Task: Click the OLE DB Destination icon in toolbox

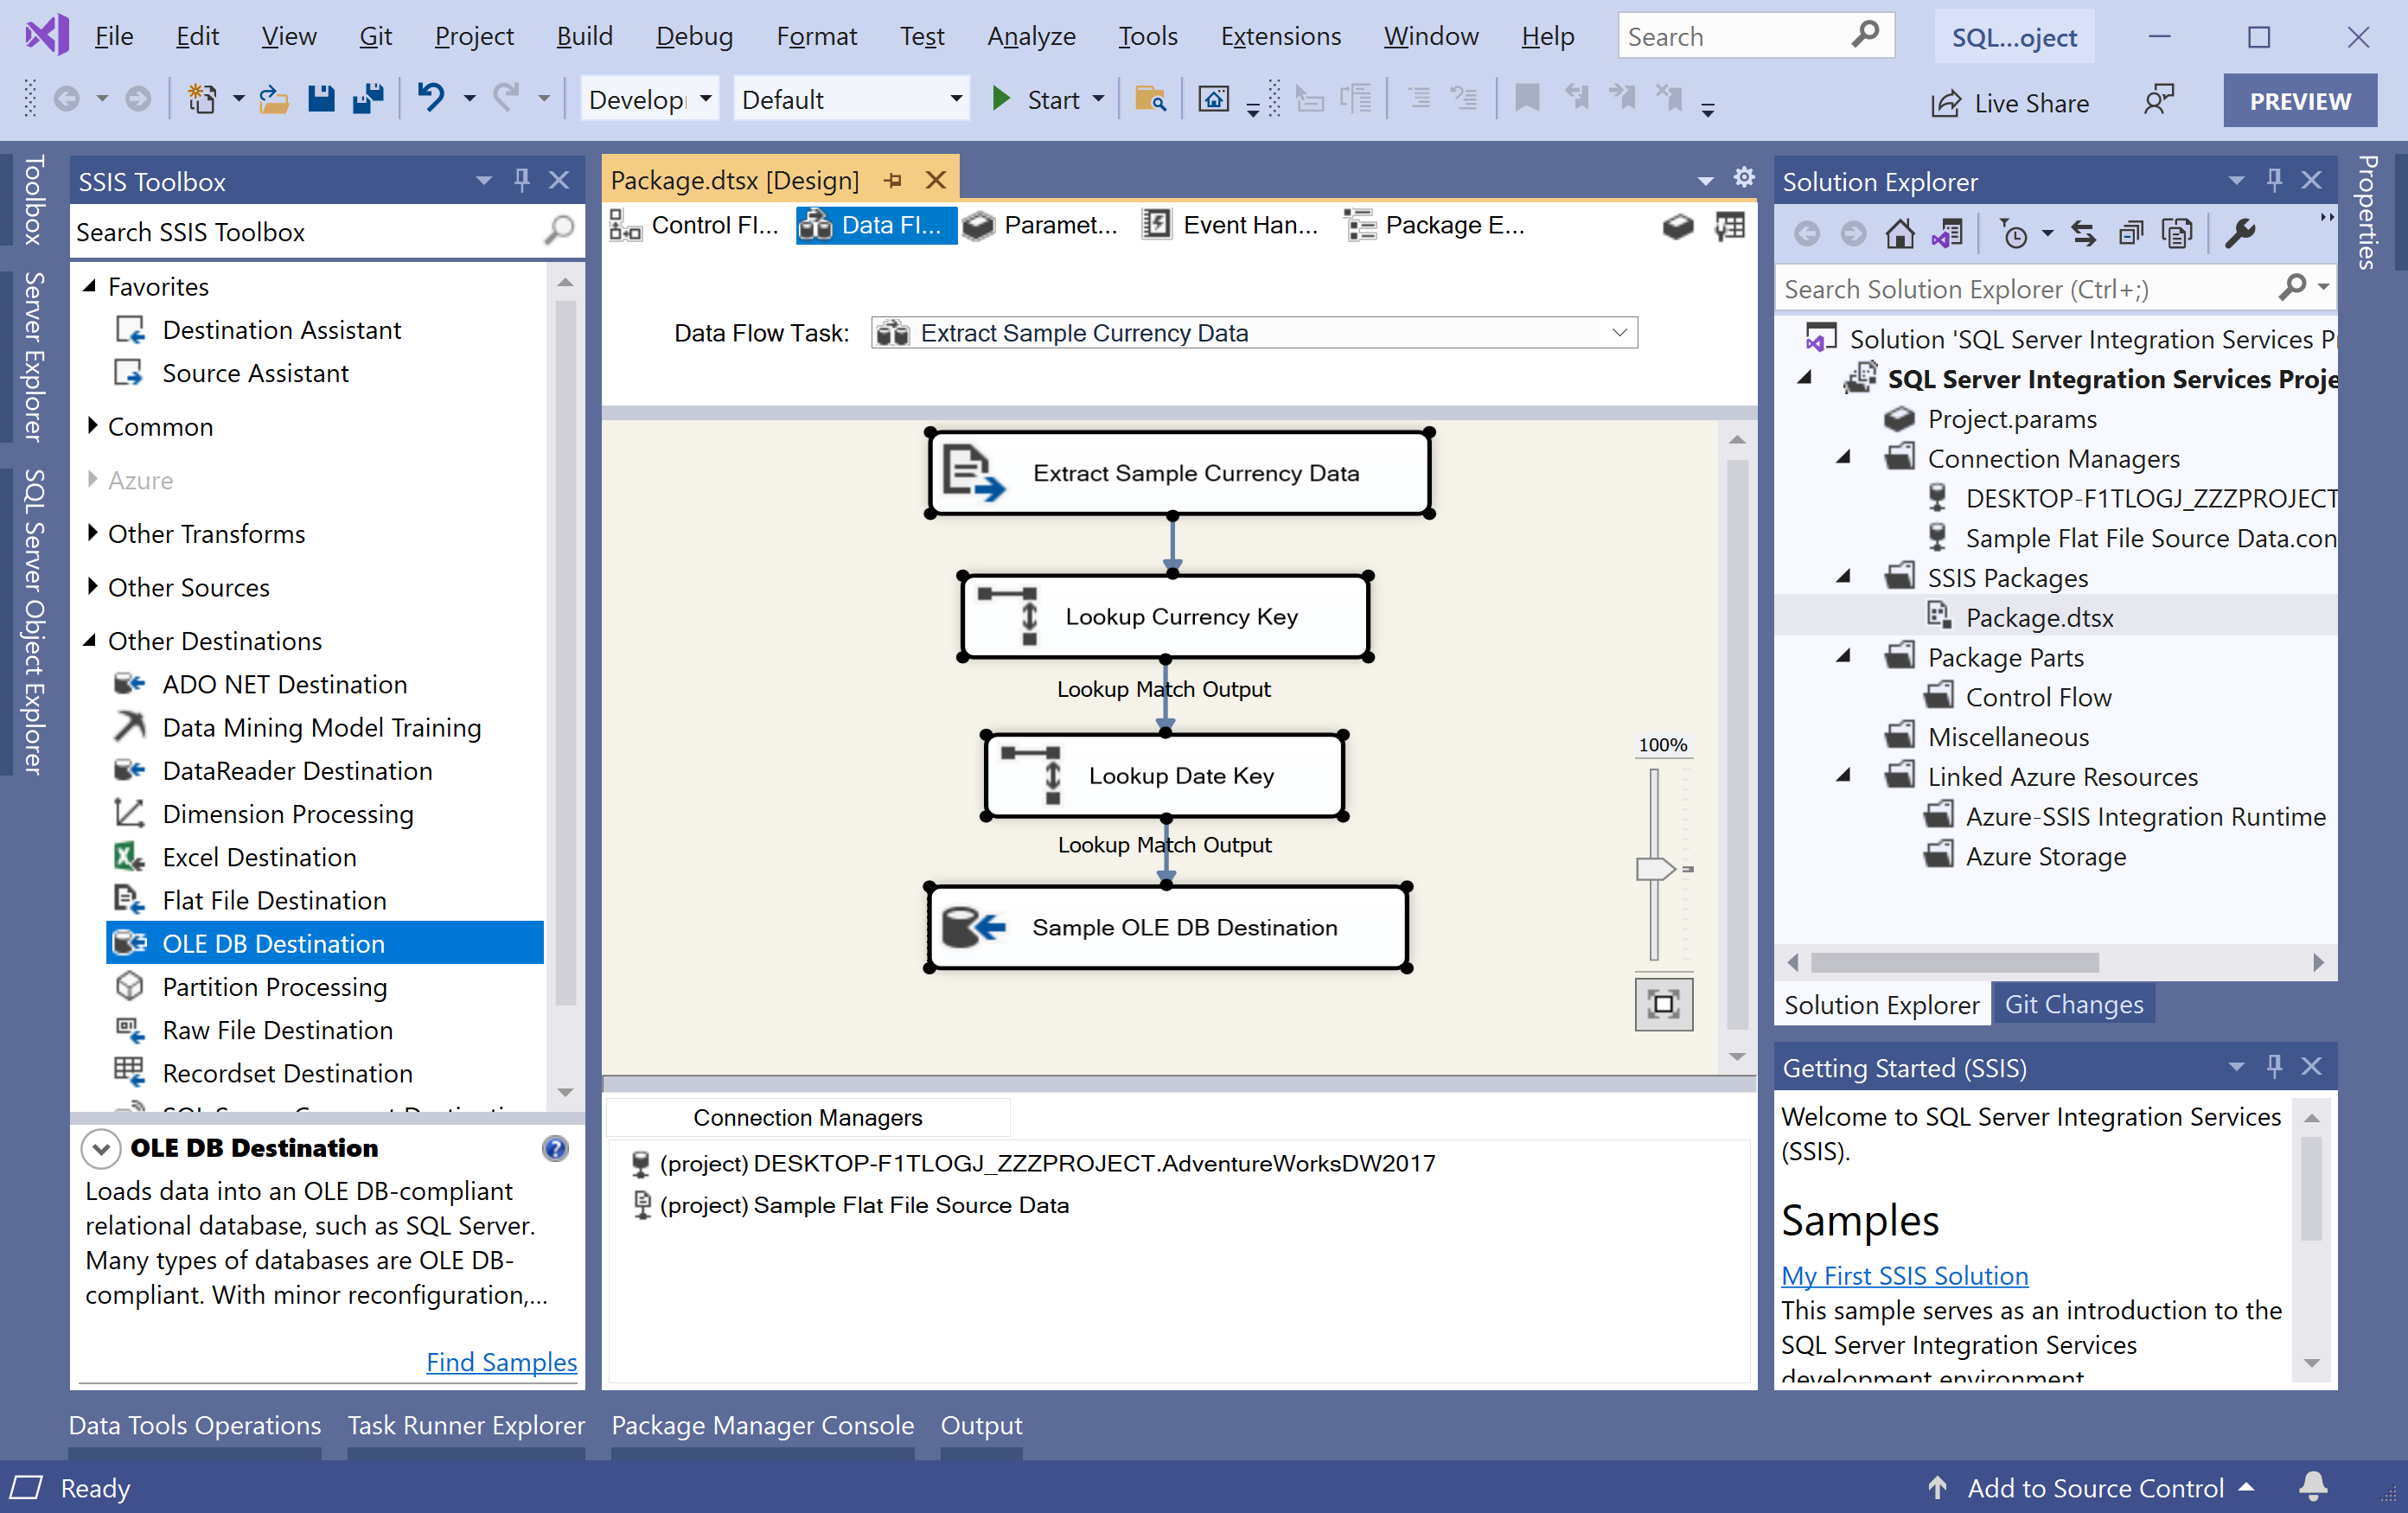Action: (x=129, y=943)
